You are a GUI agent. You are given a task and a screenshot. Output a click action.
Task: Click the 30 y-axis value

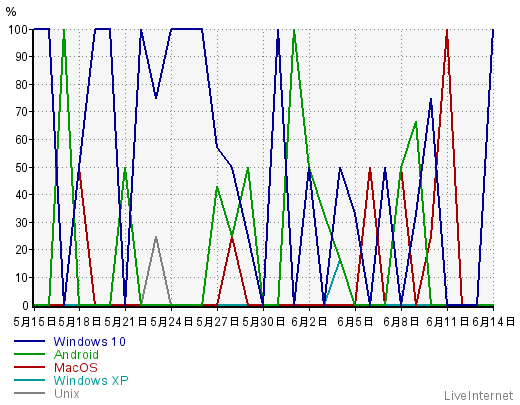(21, 223)
